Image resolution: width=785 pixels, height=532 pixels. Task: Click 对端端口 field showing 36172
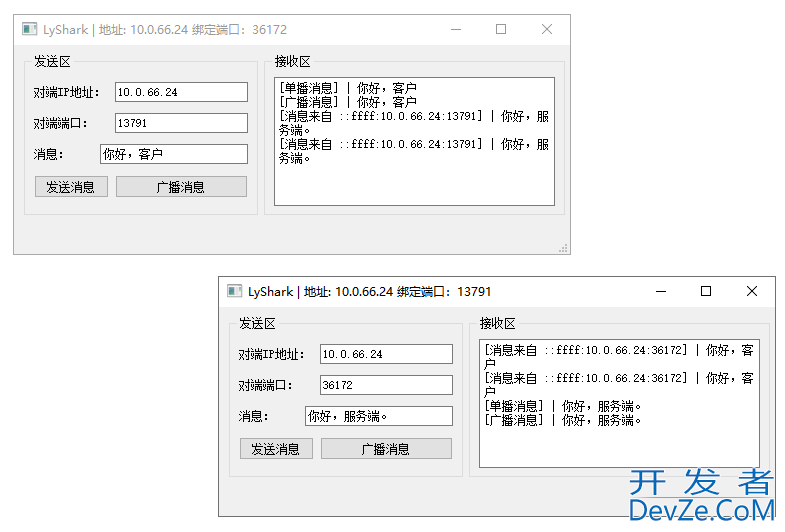point(386,385)
